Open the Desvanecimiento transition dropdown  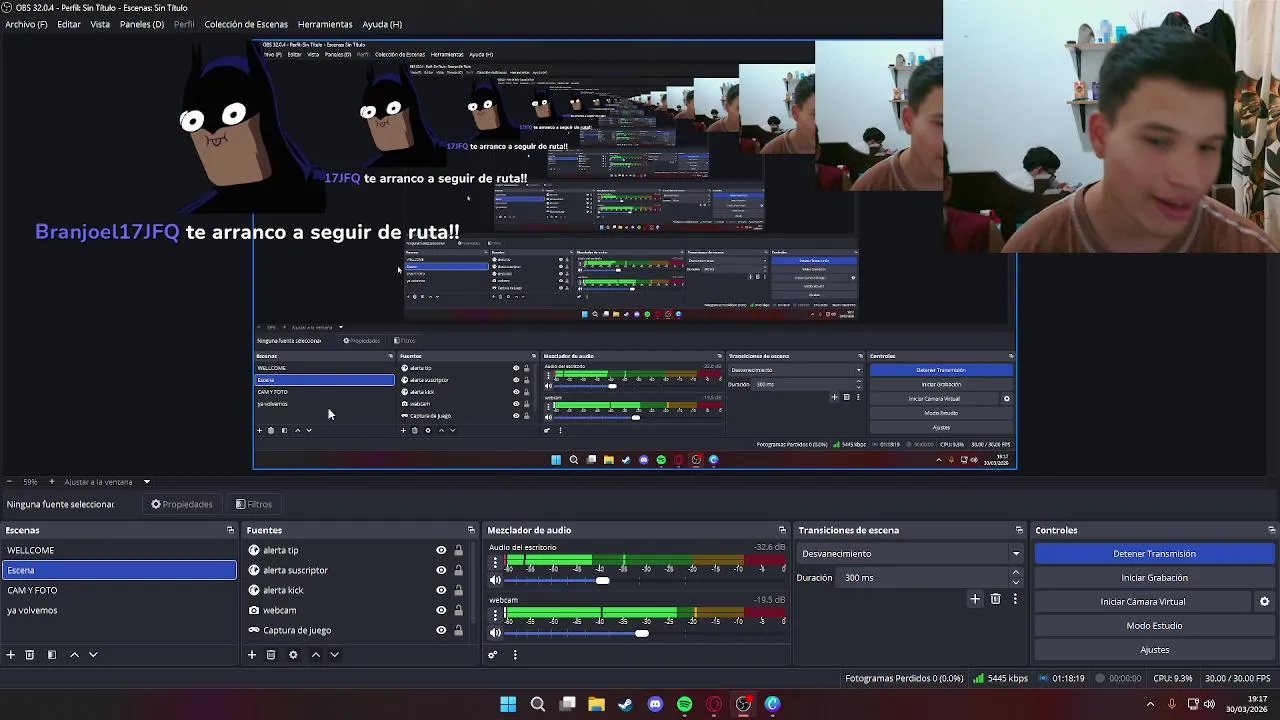click(911, 554)
